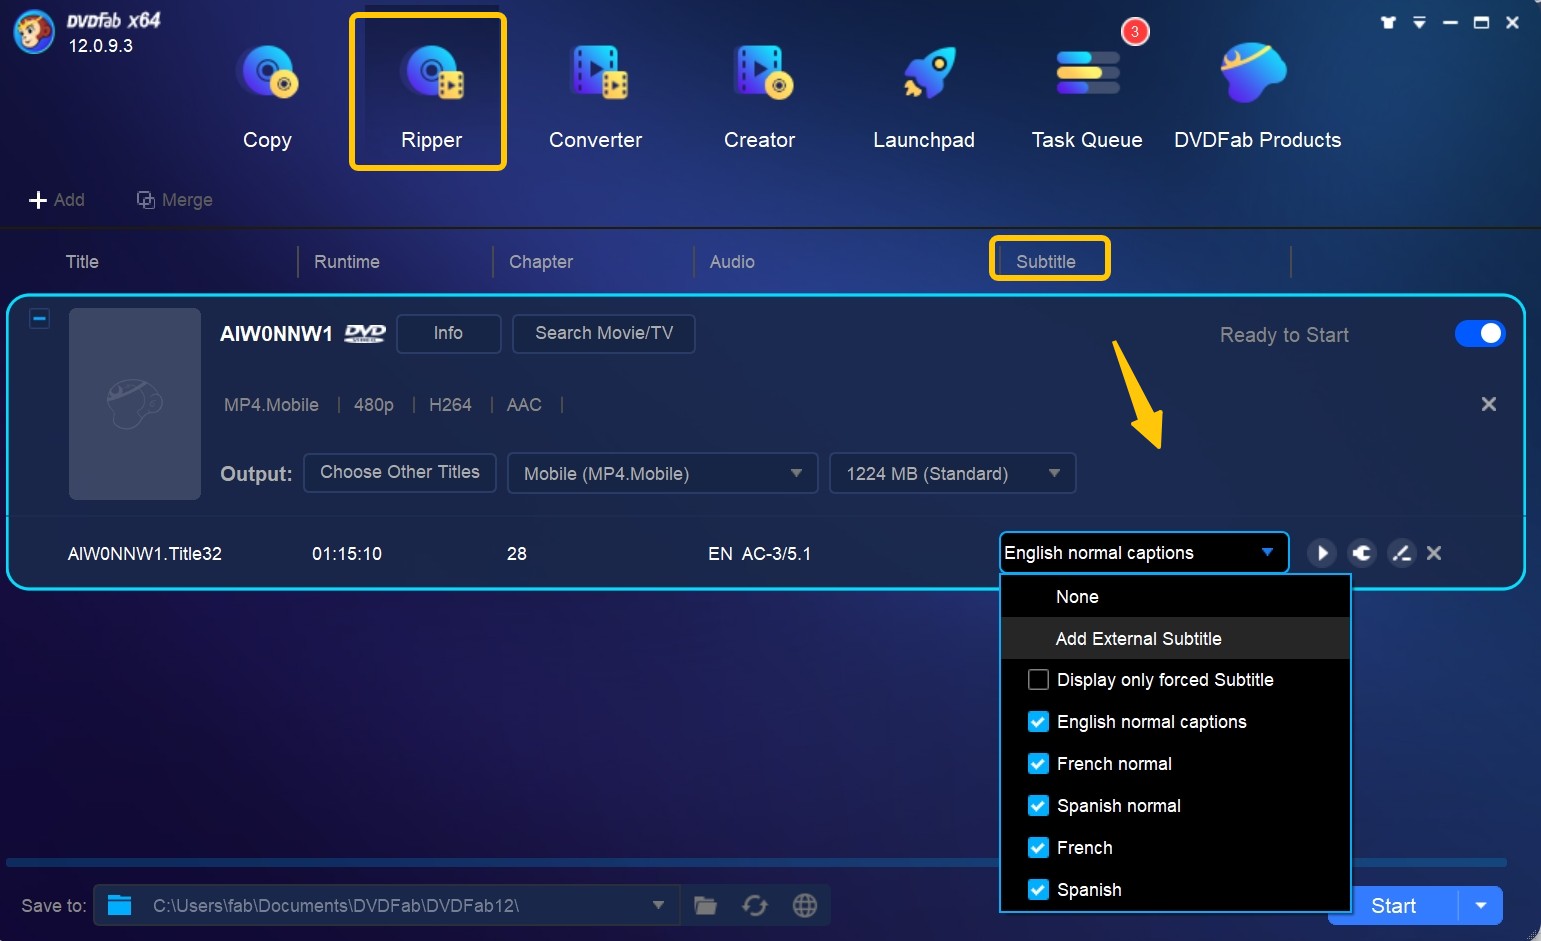Screen dimensions: 1541x941
Task: Click the refresh icon beside save path
Action: pyautogui.click(x=755, y=906)
